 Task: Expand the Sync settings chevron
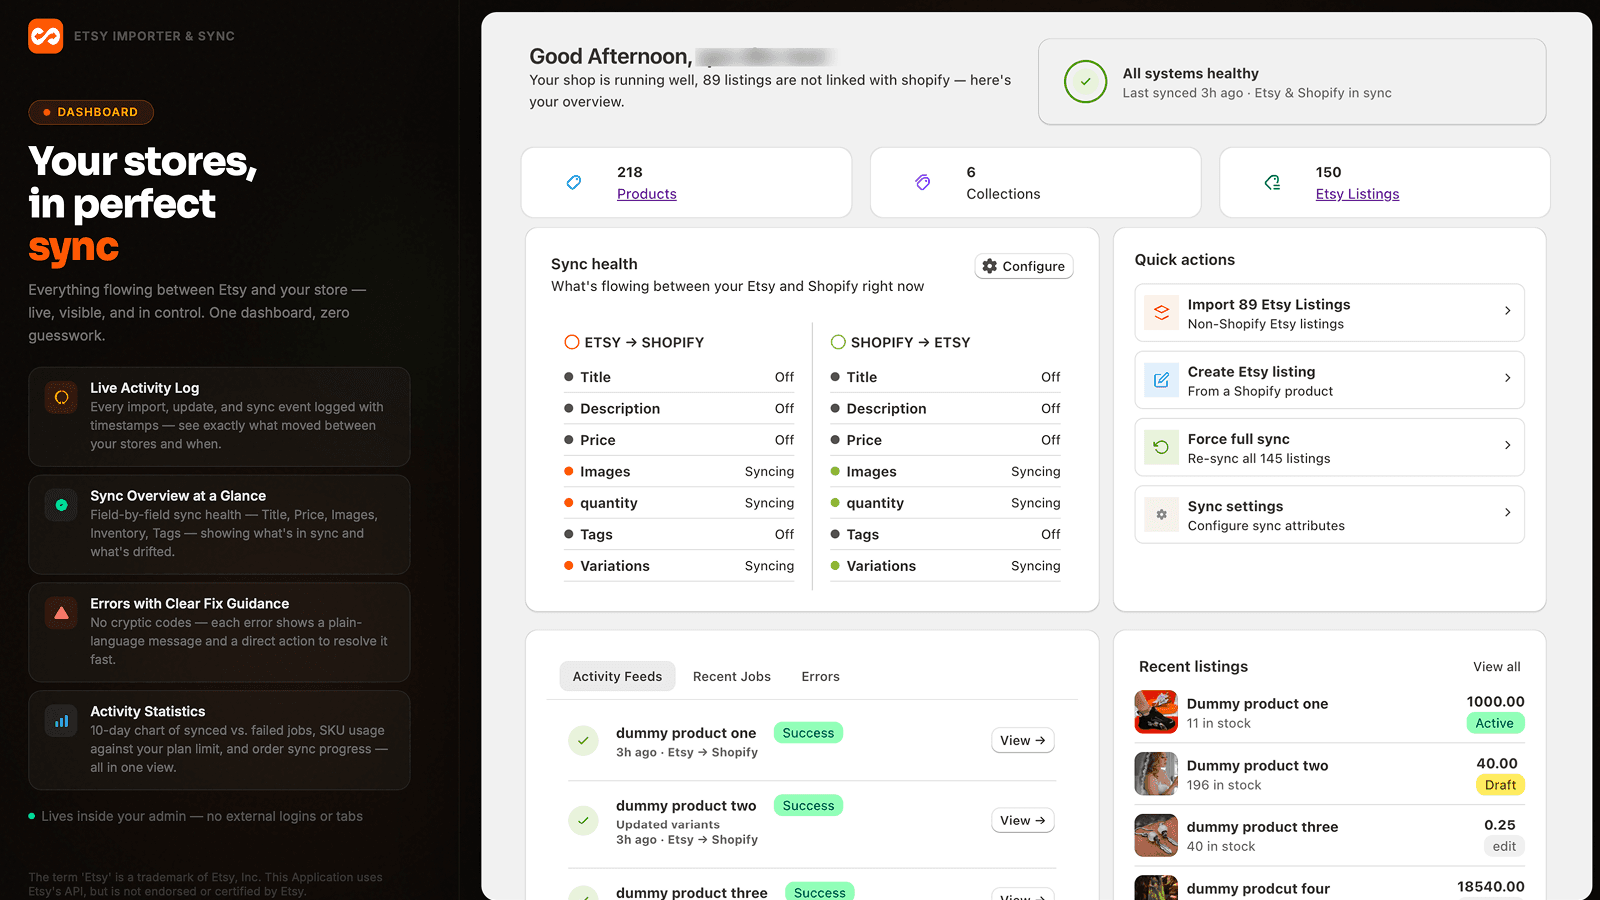1508,512
